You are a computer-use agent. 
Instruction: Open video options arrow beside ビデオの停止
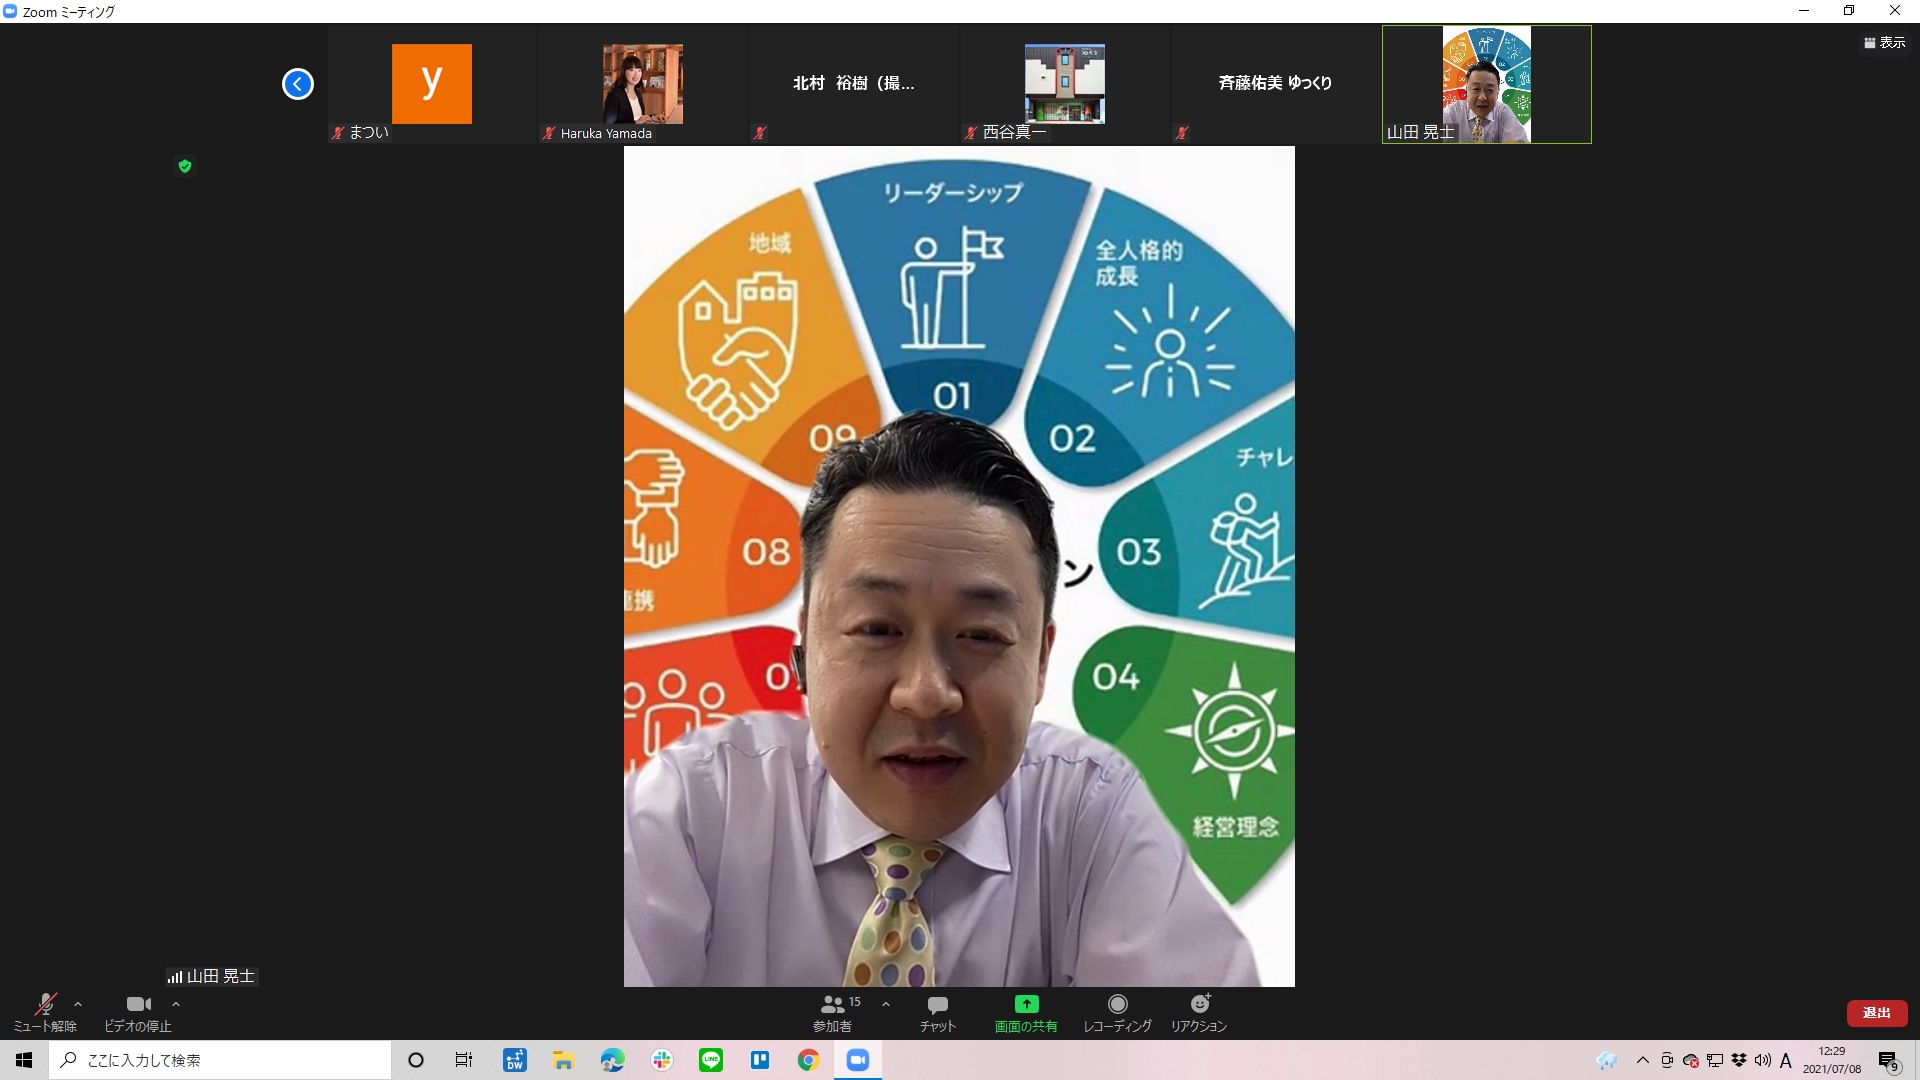point(176,1004)
